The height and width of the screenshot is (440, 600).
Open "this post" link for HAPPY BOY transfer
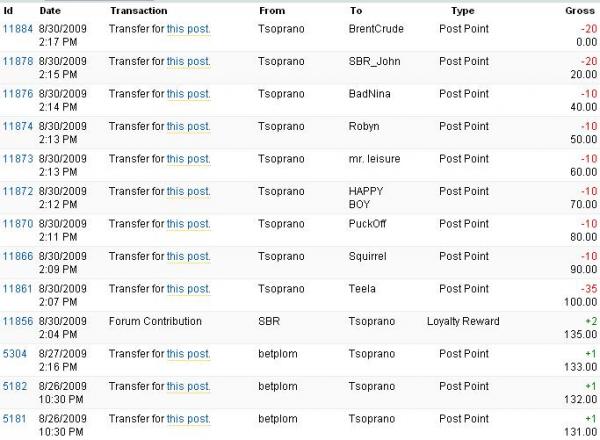click(188, 191)
